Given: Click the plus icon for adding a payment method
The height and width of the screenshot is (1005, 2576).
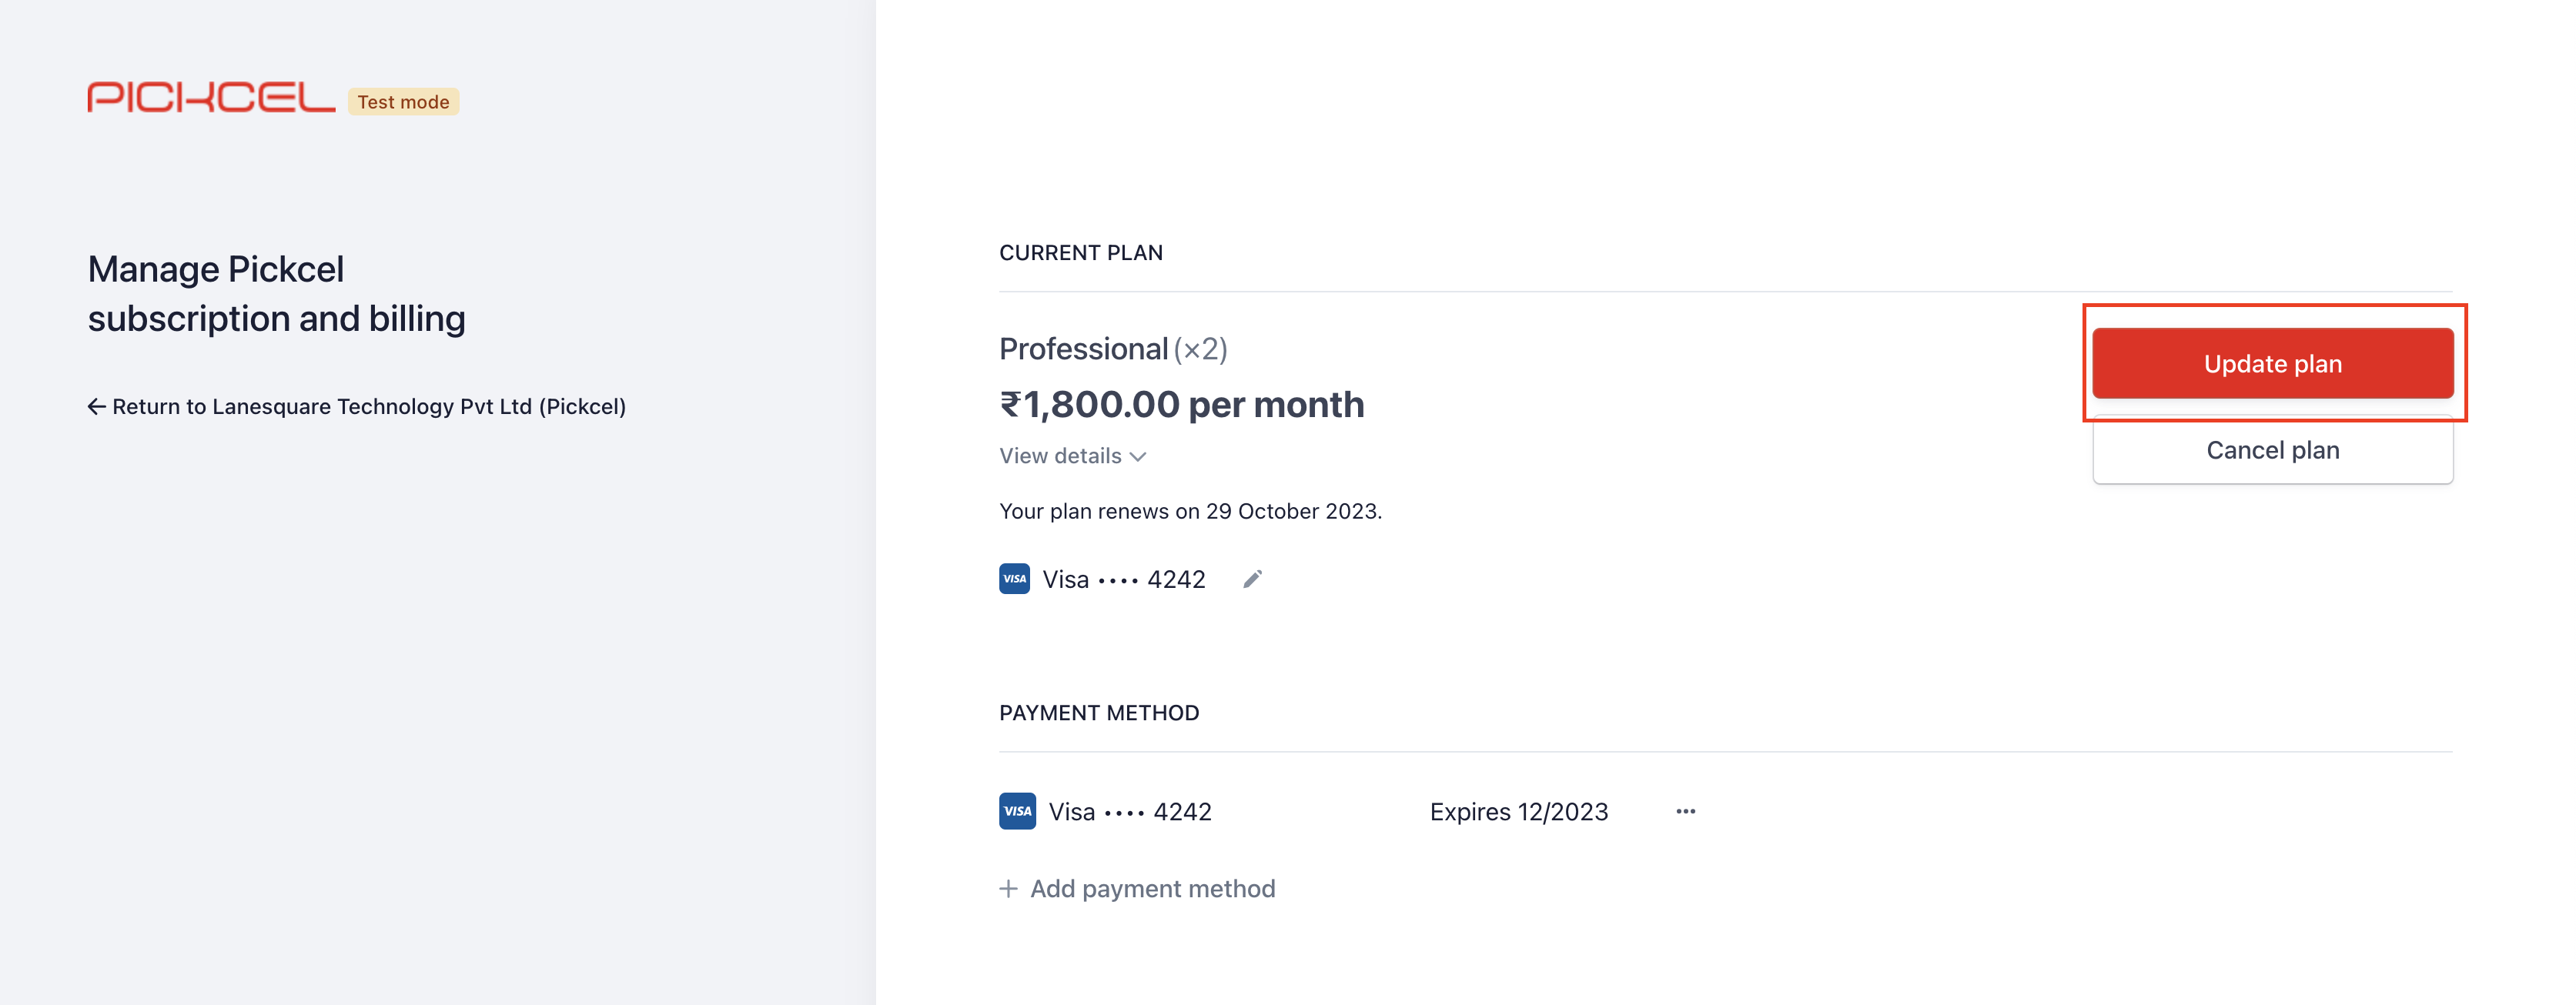Looking at the screenshot, I should coord(1008,888).
